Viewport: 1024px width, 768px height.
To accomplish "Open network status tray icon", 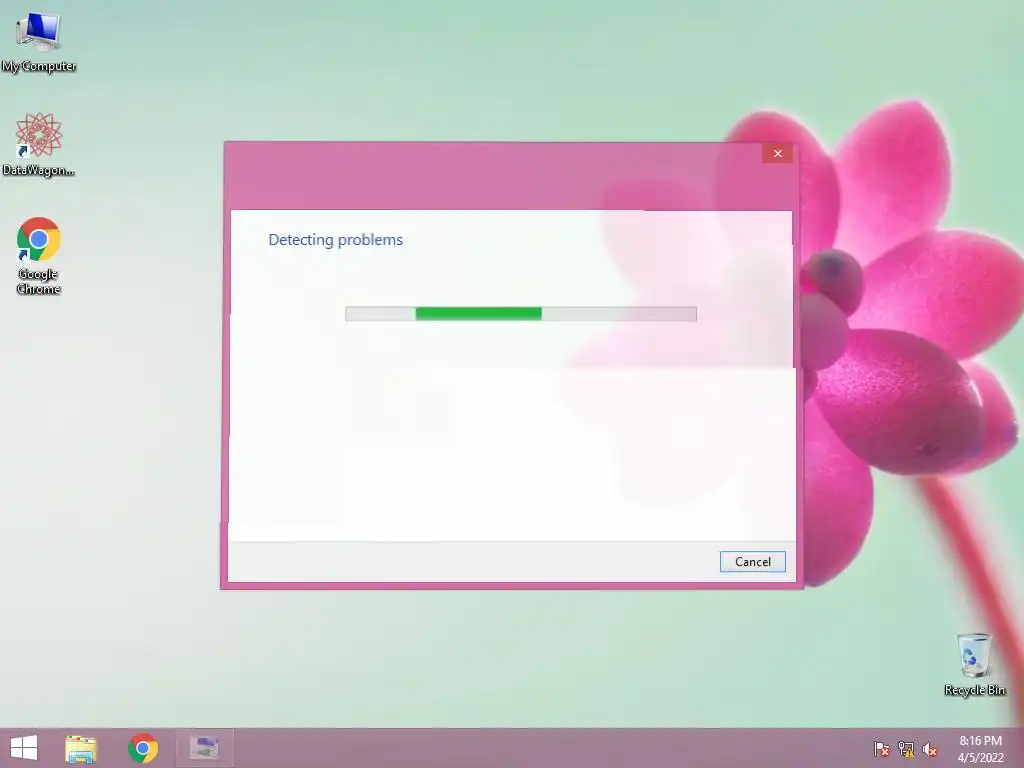I will point(906,749).
